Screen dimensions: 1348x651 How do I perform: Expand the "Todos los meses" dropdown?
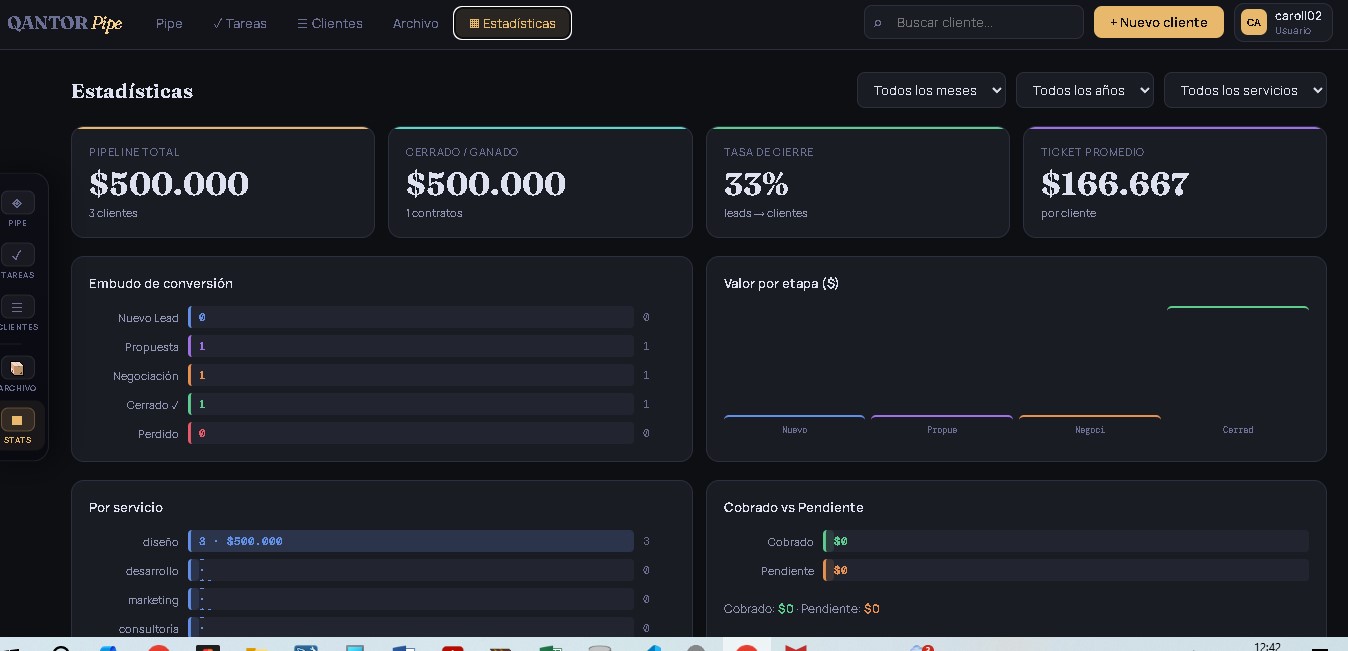930,90
